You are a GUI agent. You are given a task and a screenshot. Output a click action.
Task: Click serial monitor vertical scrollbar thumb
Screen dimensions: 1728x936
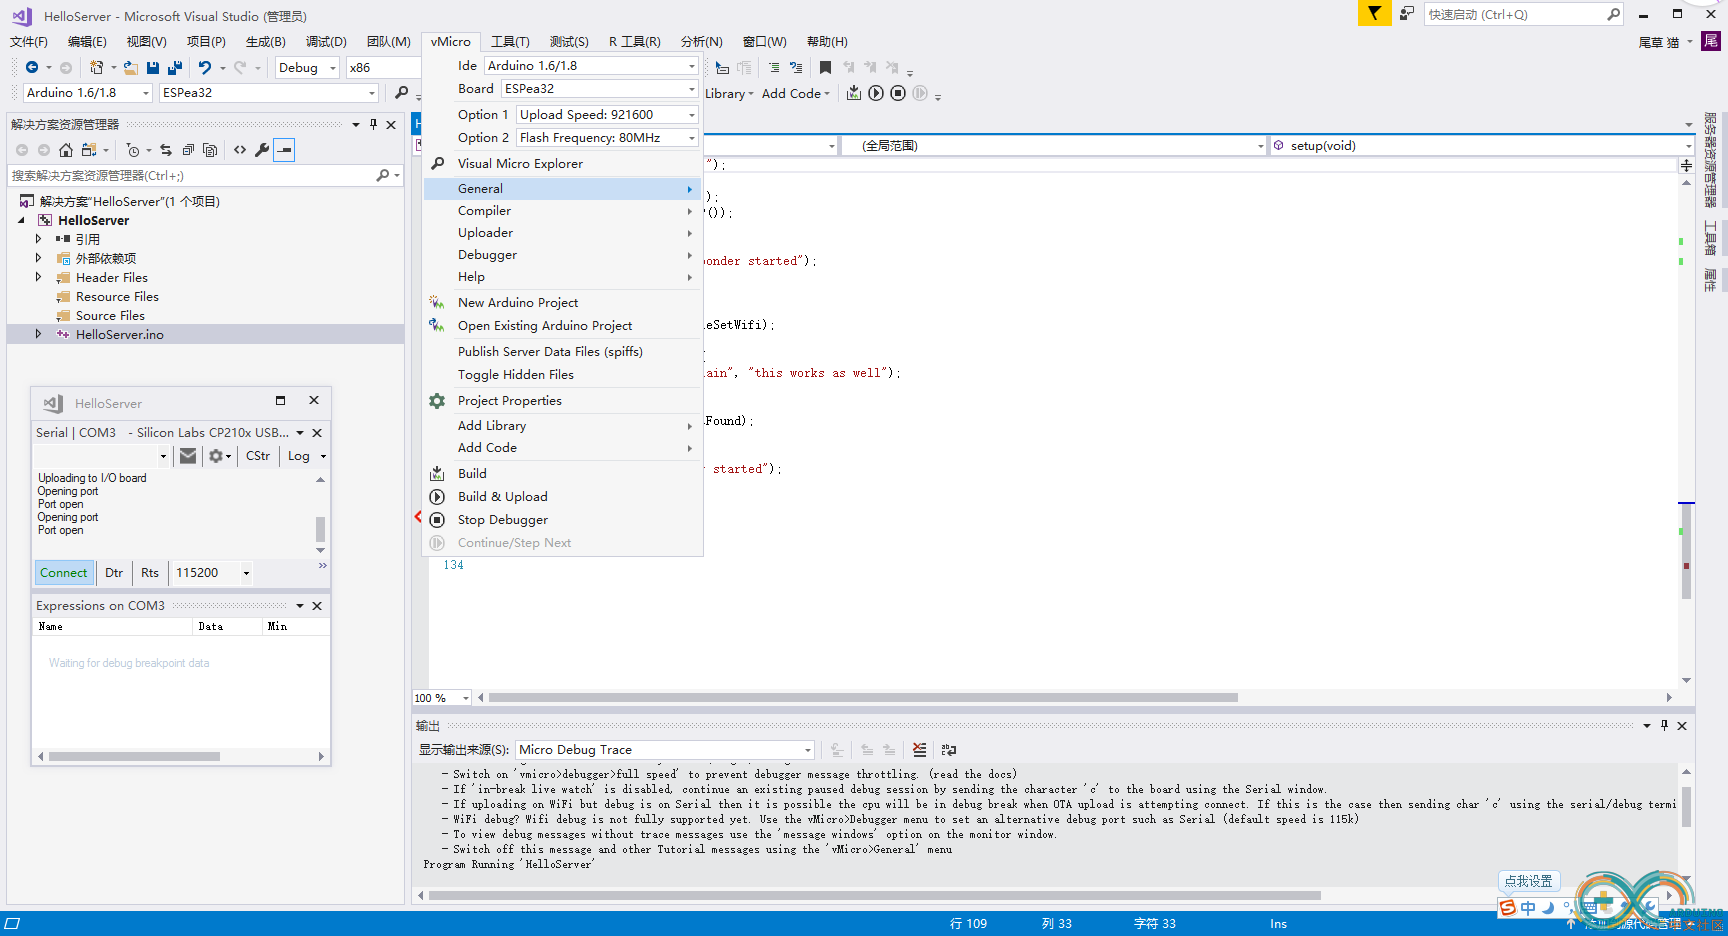320,529
